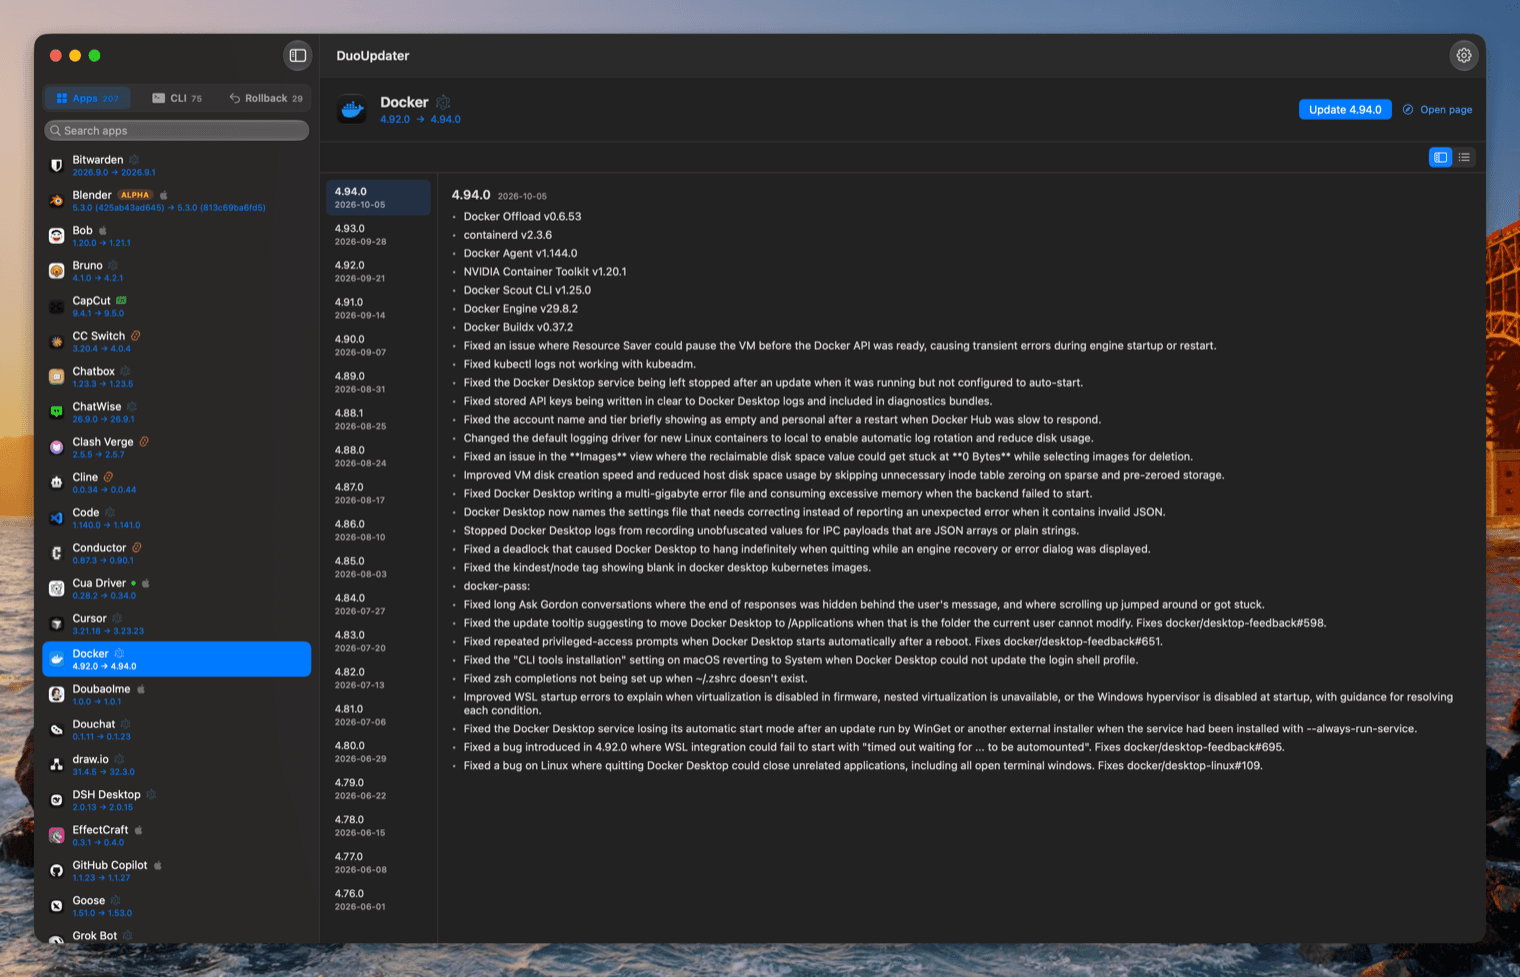Image resolution: width=1520 pixels, height=977 pixels.
Task: Select the Bruno app icon
Action: click(57, 271)
